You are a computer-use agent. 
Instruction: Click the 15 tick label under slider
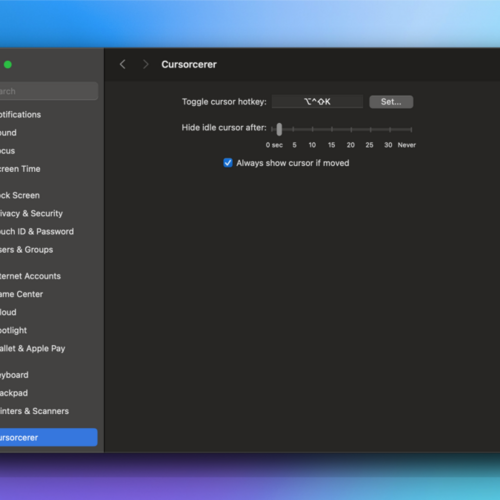(331, 145)
